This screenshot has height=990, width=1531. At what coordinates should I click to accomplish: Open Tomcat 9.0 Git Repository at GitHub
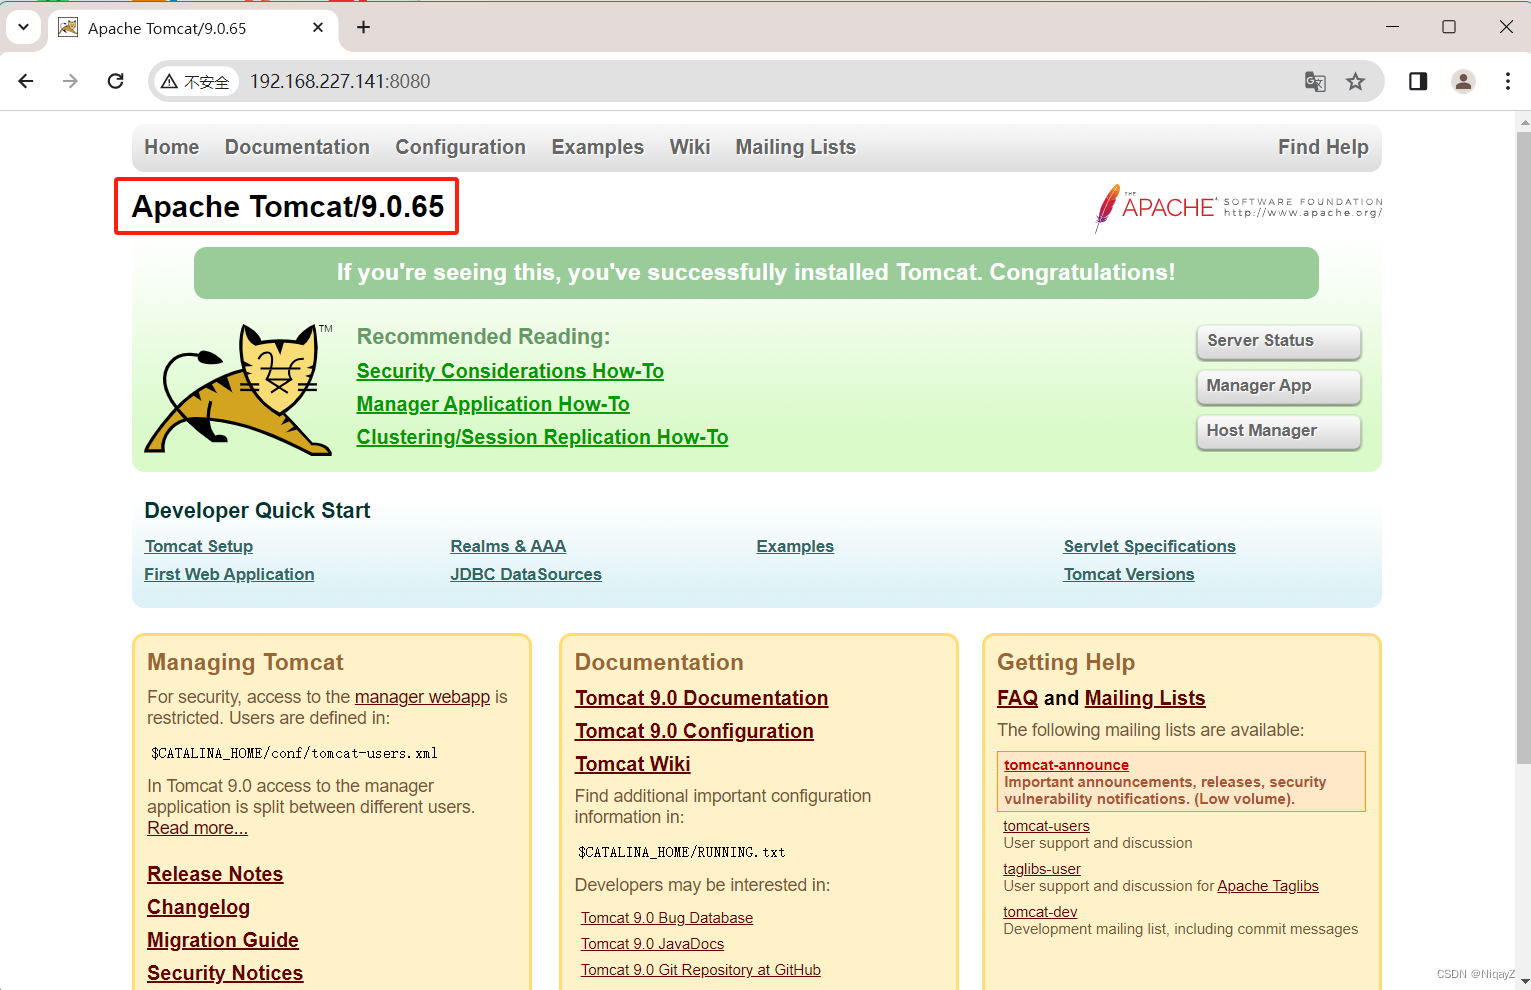(x=701, y=970)
